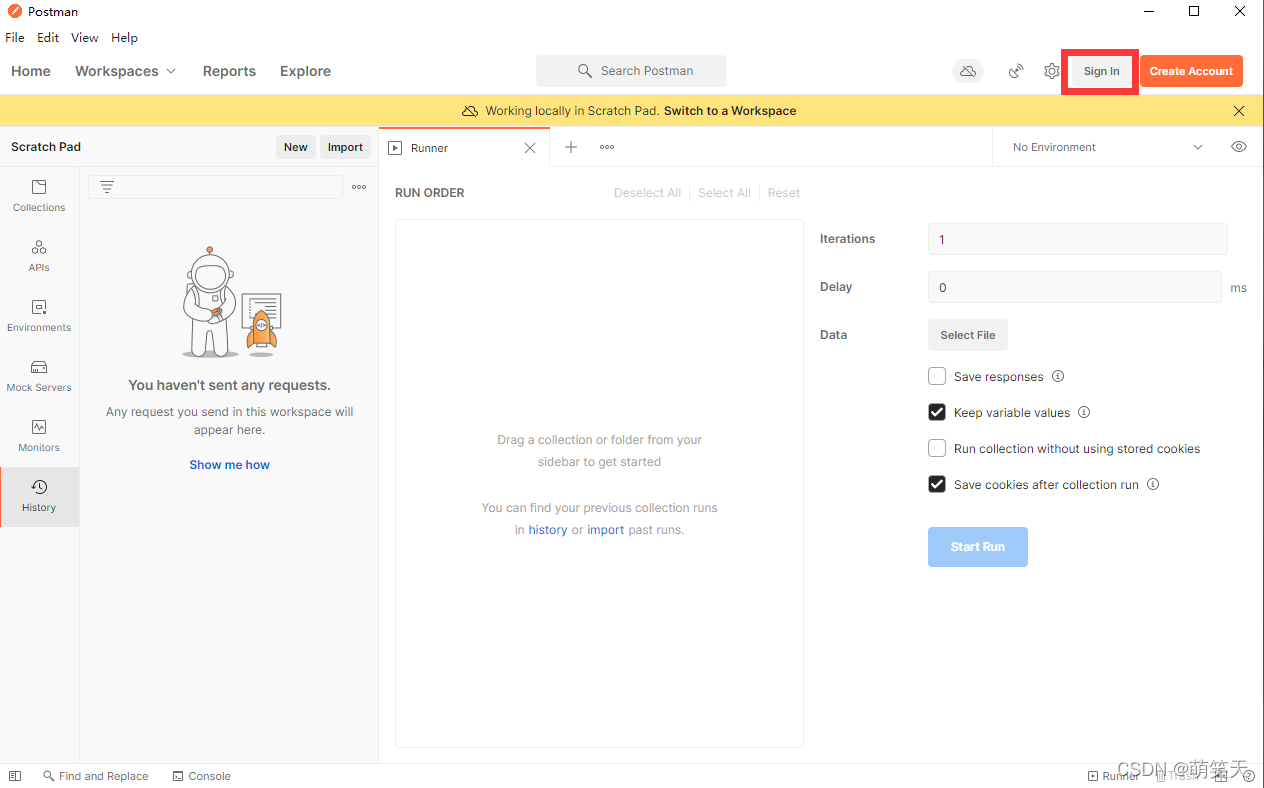The height and width of the screenshot is (788, 1264).
Task: Expand the Workspaces dropdown
Action: pos(125,71)
